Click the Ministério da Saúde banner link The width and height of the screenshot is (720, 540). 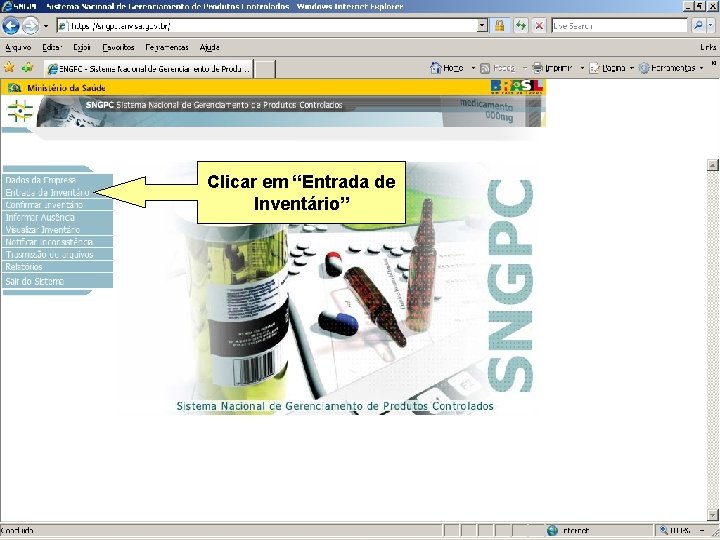point(66,88)
